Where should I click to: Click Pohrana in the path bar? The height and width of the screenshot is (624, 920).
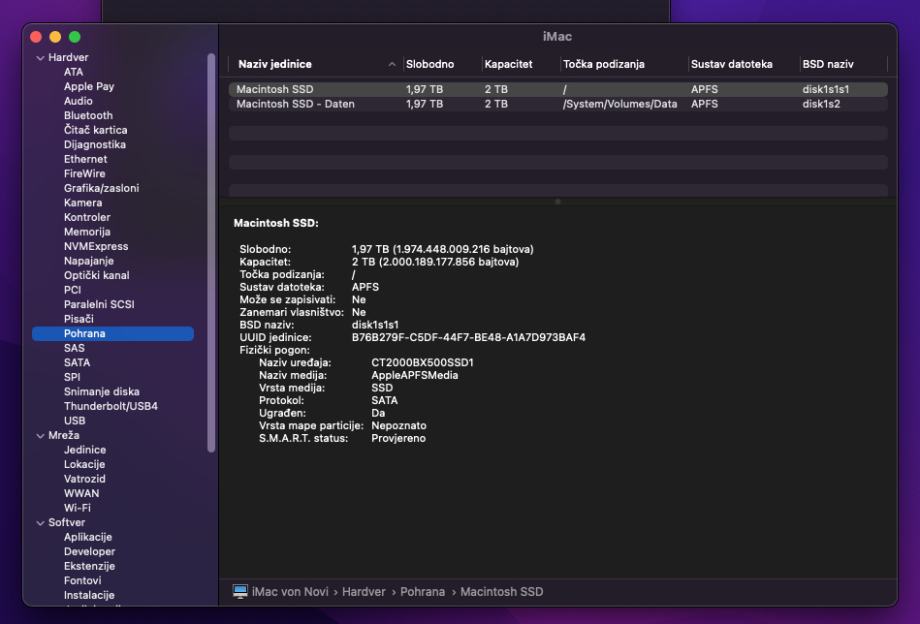(422, 592)
